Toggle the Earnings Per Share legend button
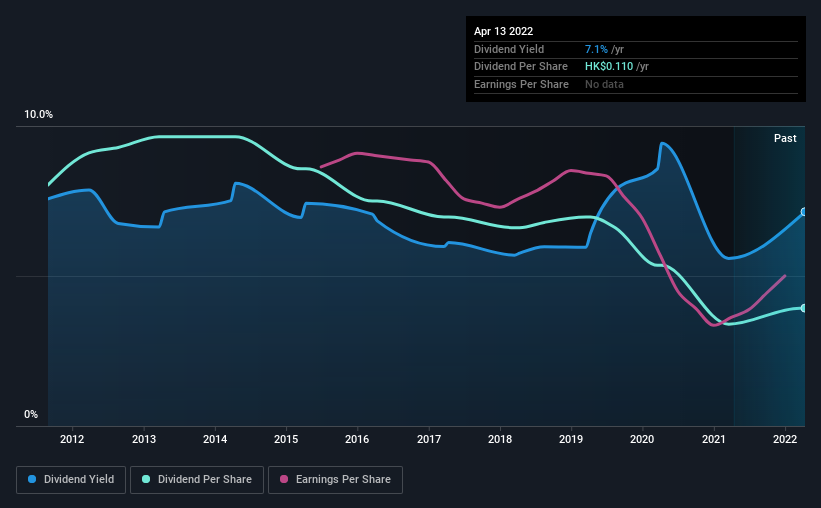821x508 pixels. (x=335, y=480)
